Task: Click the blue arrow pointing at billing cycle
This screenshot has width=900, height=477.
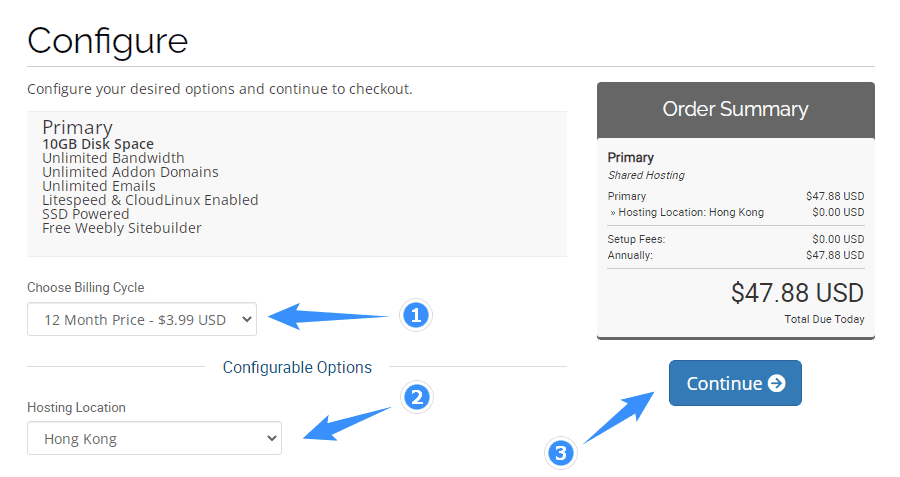Action: pos(328,316)
